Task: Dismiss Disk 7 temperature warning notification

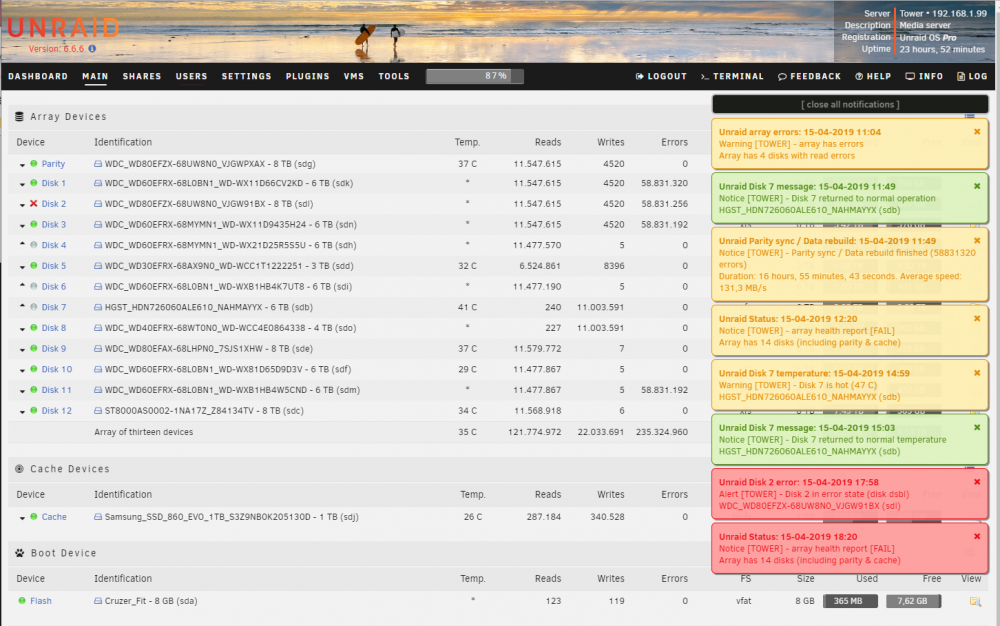Action: click(x=977, y=373)
